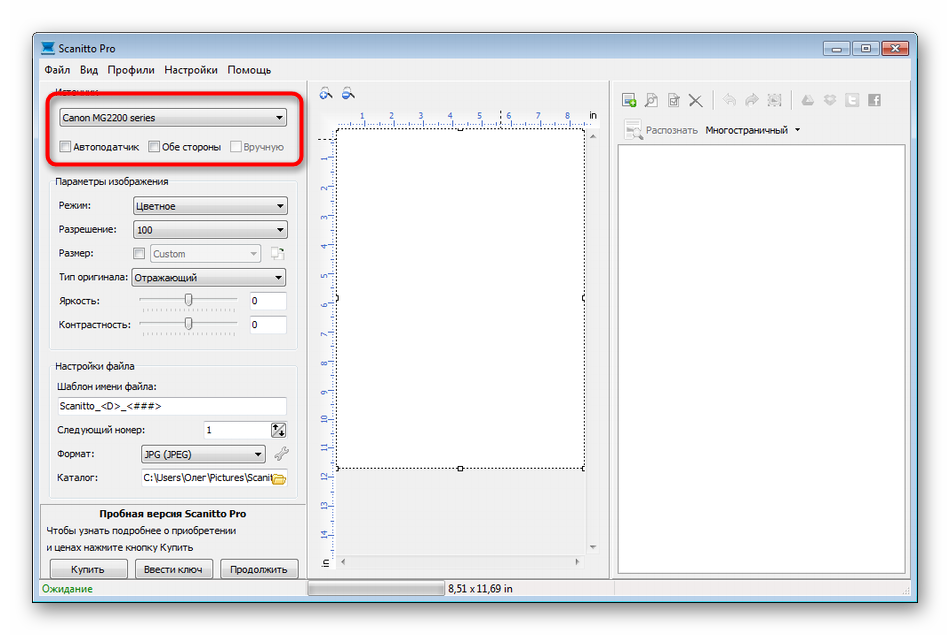950x635 pixels.
Task: Expand the Режим dropdown showing Цветное
Action: 210,206
